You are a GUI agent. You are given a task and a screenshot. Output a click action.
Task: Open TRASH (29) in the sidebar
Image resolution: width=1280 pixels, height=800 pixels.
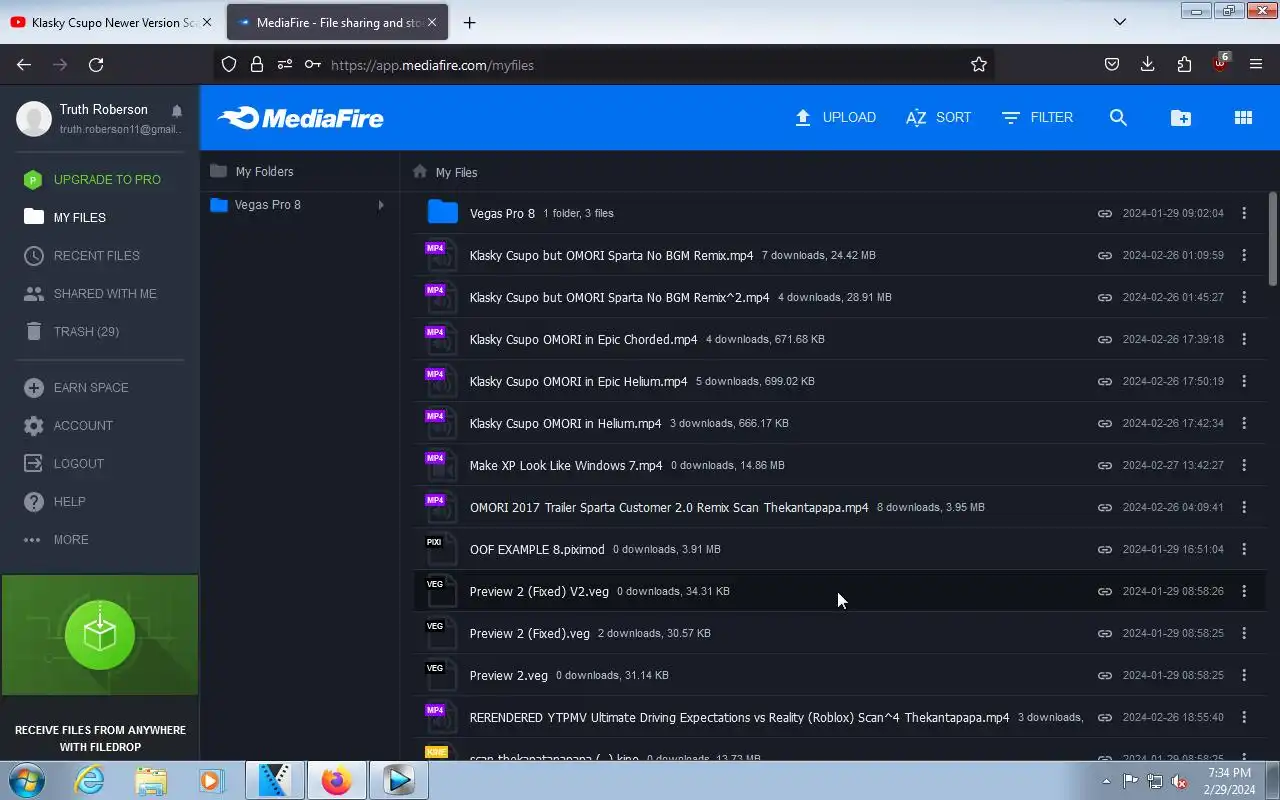point(71,331)
